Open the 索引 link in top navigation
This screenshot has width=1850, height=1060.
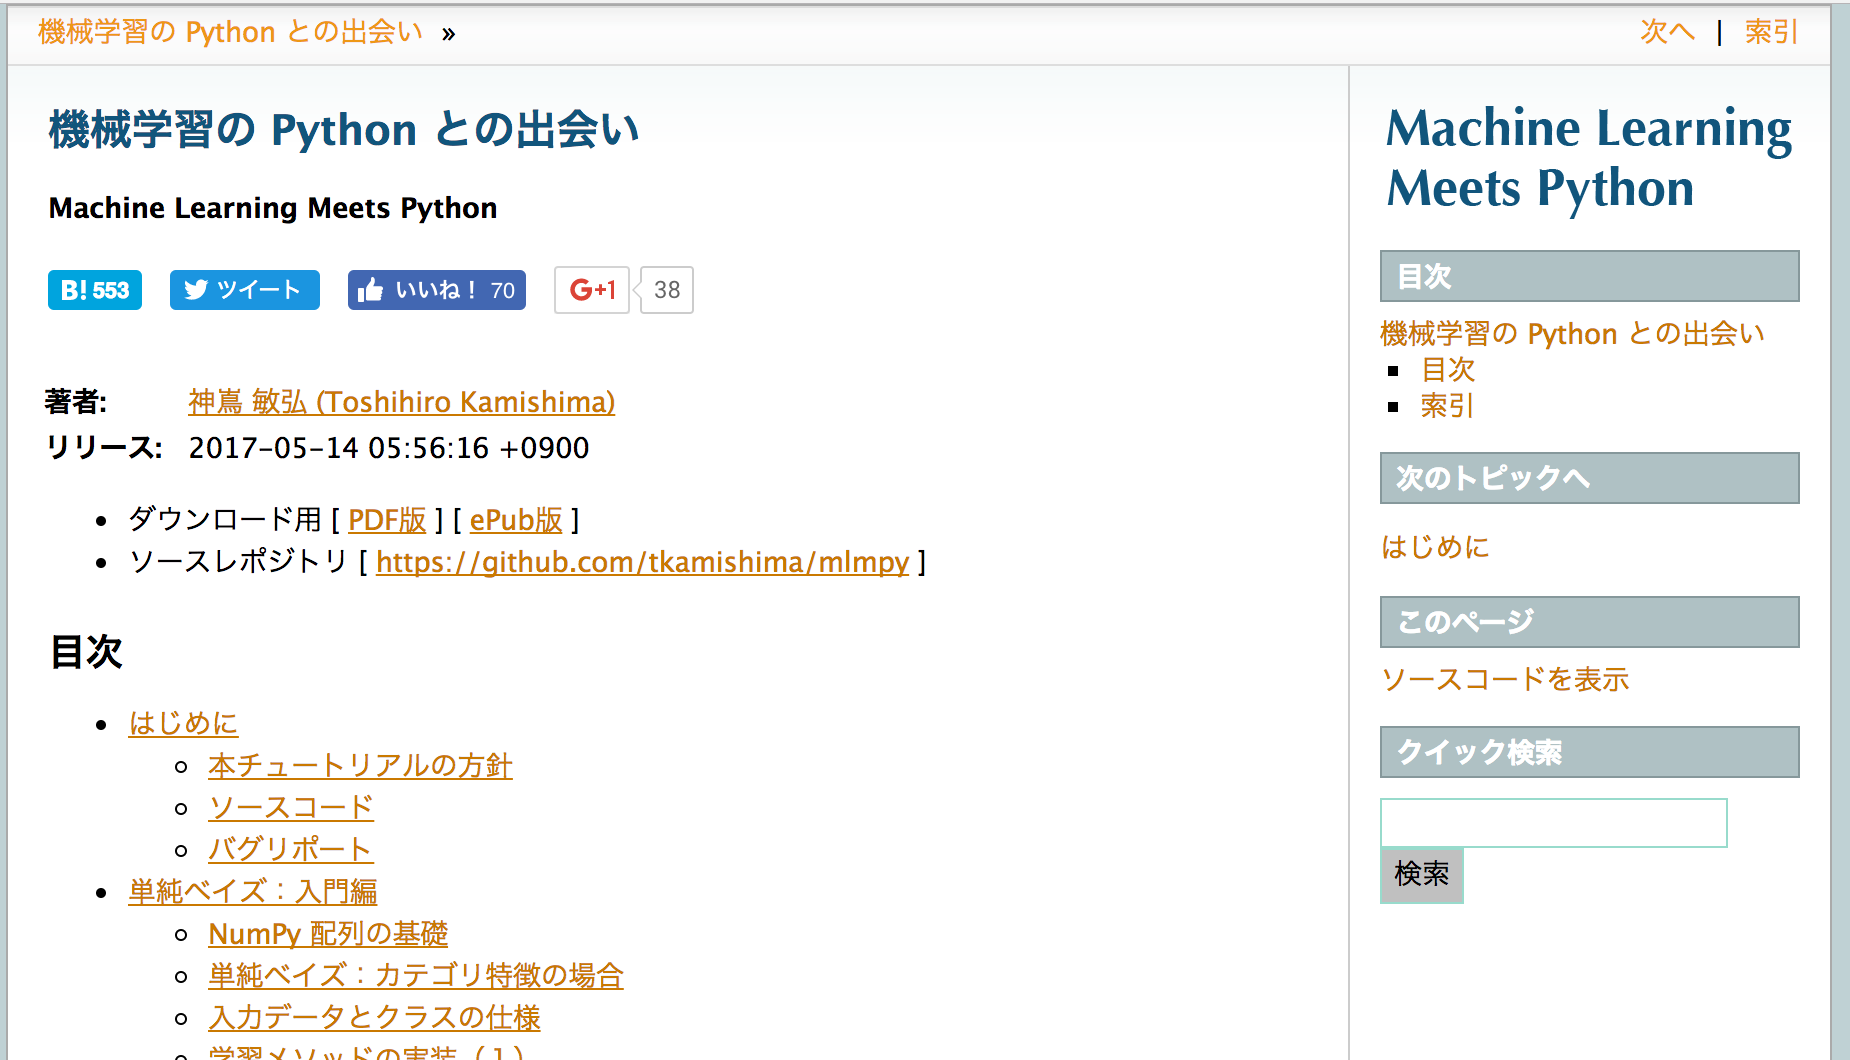click(1771, 32)
